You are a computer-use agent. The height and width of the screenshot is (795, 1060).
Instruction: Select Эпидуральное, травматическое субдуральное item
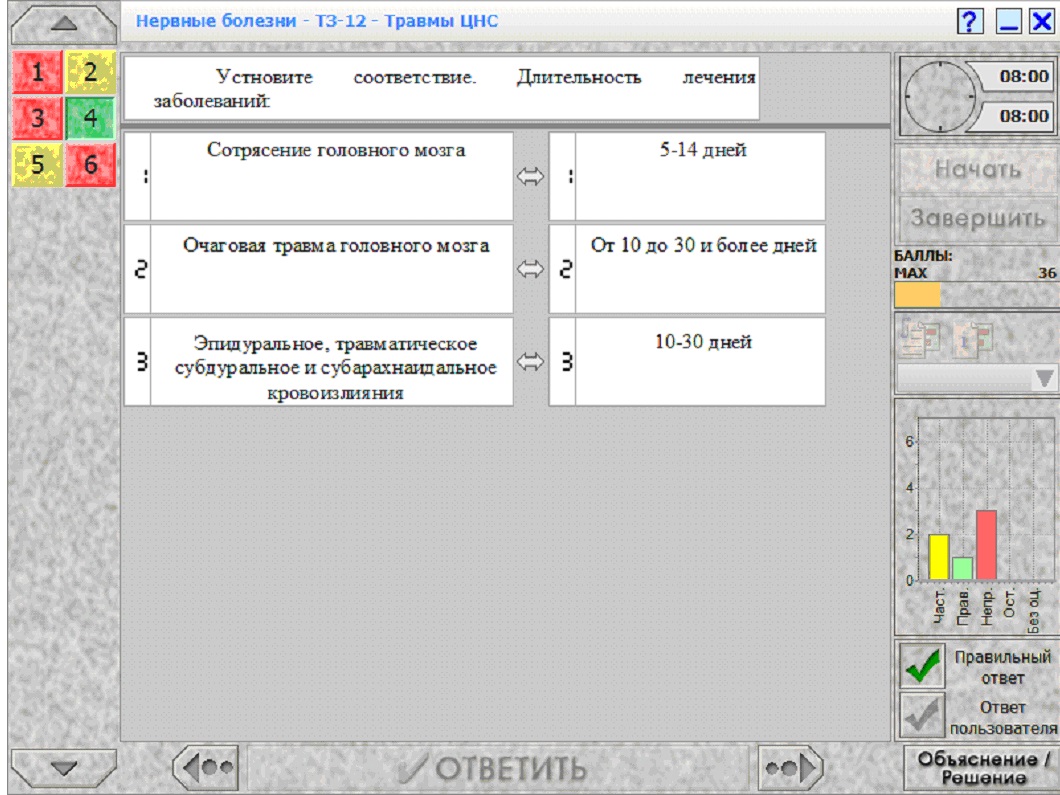[332, 362]
